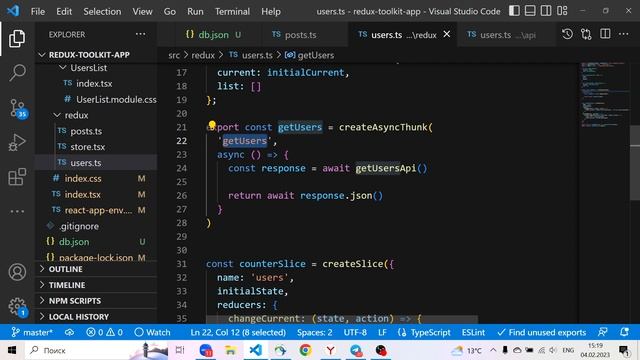Image resolution: width=640 pixels, height=360 pixels.
Task: Open the Explorer view in activity bar
Action: coord(17,39)
